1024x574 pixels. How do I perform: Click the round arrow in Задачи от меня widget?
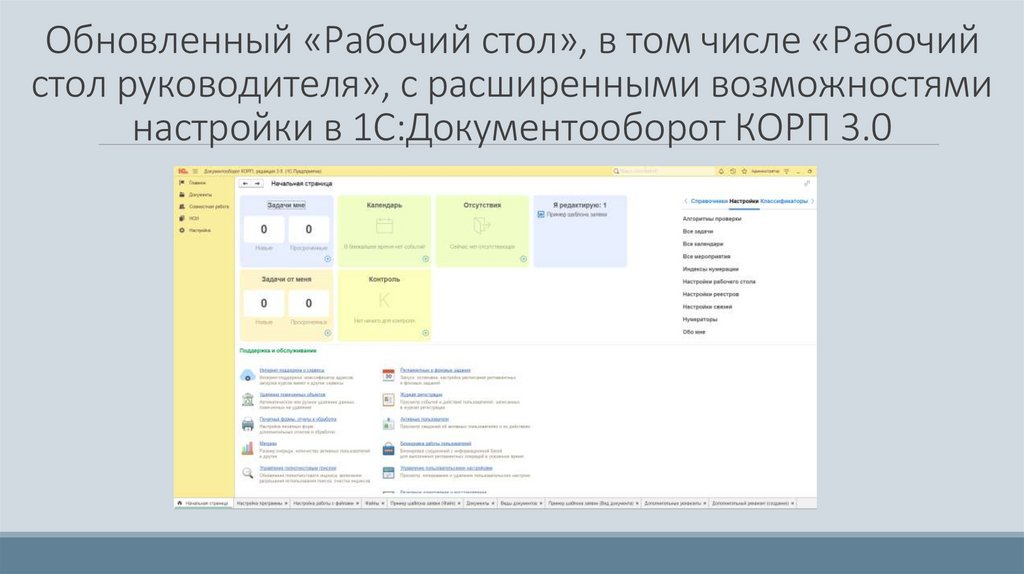pyautogui.click(x=328, y=333)
